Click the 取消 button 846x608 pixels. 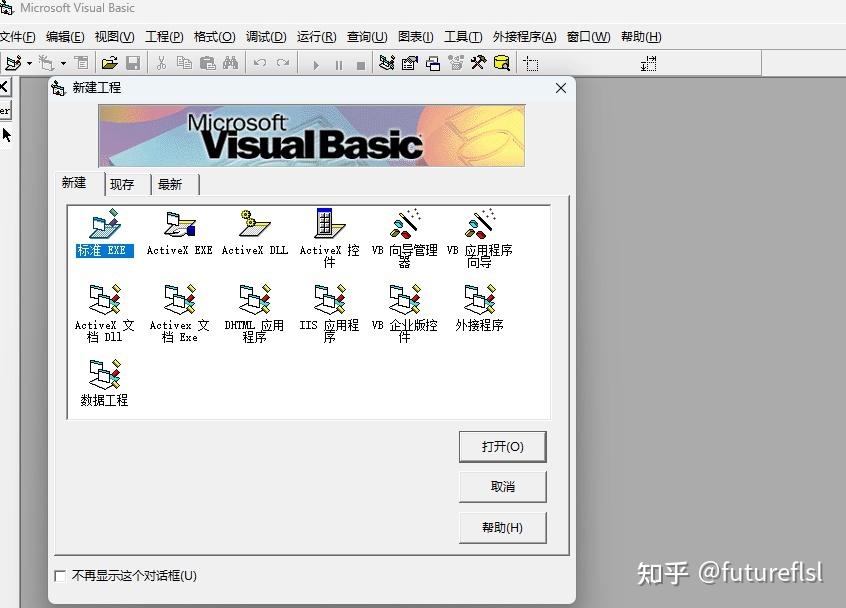coord(502,487)
